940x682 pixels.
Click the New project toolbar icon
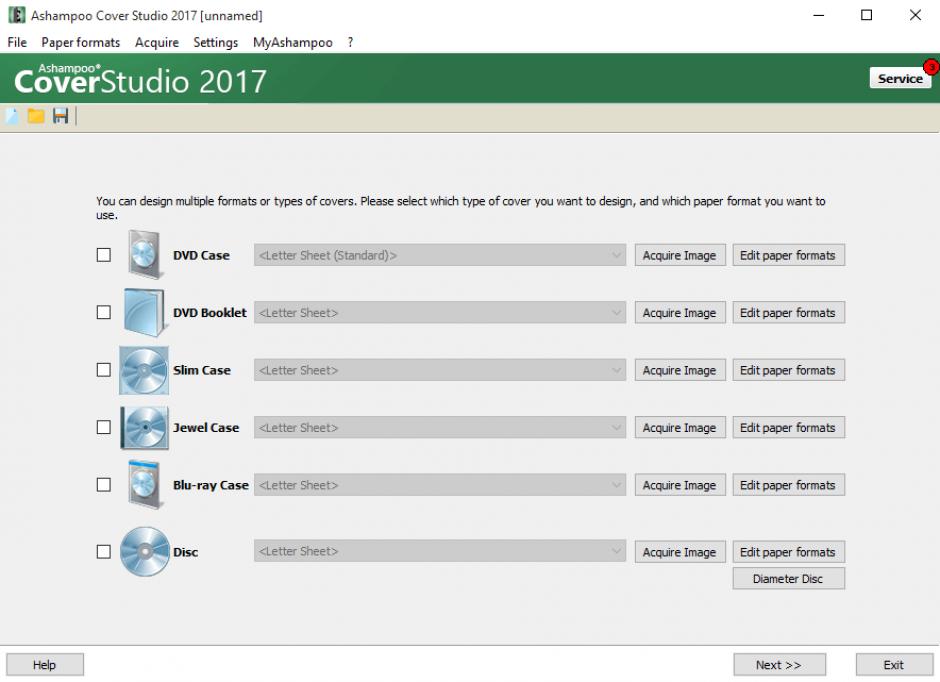coord(12,116)
